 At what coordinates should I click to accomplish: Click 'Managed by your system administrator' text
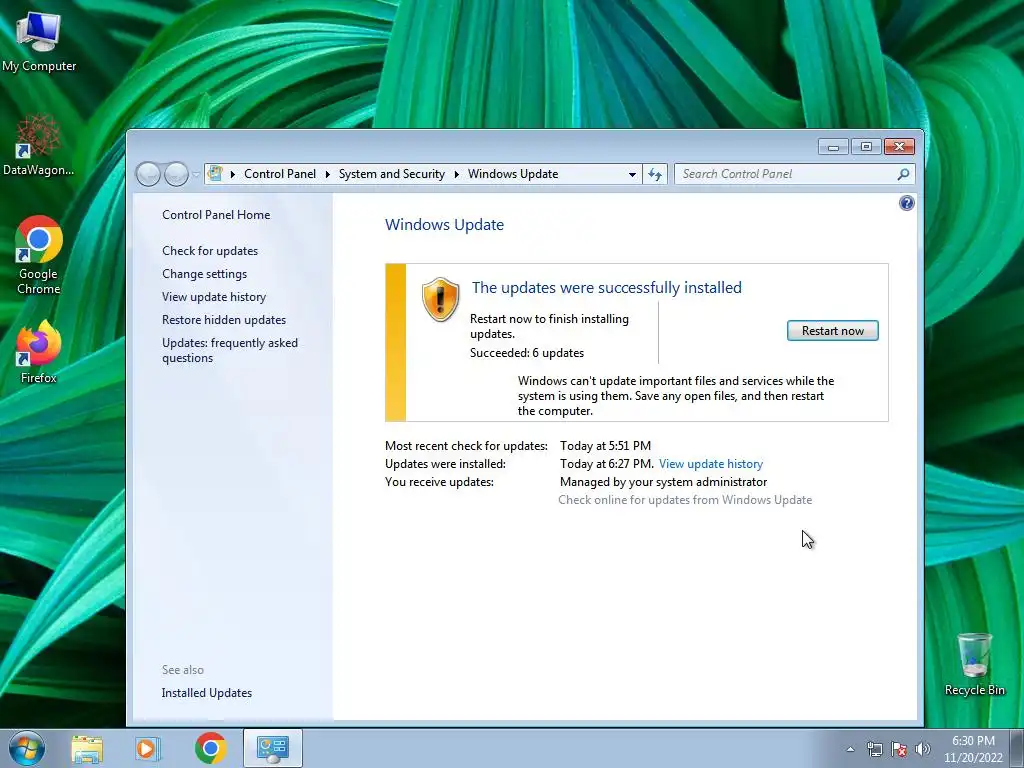click(664, 482)
